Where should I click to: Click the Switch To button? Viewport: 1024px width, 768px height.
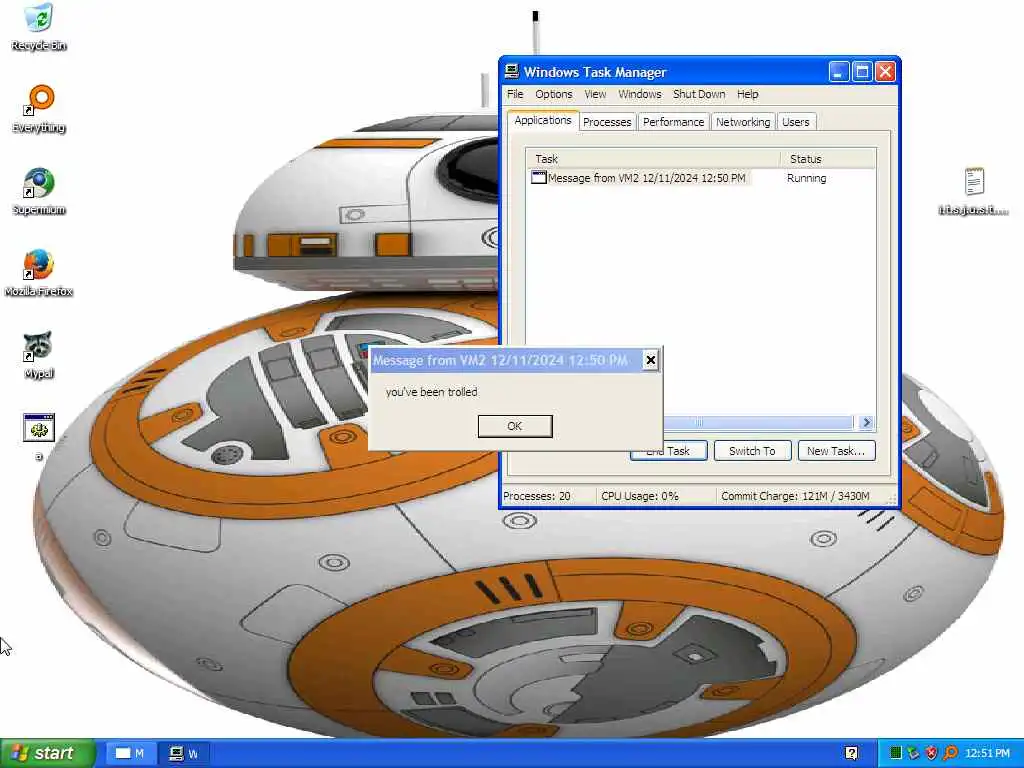click(752, 451)
